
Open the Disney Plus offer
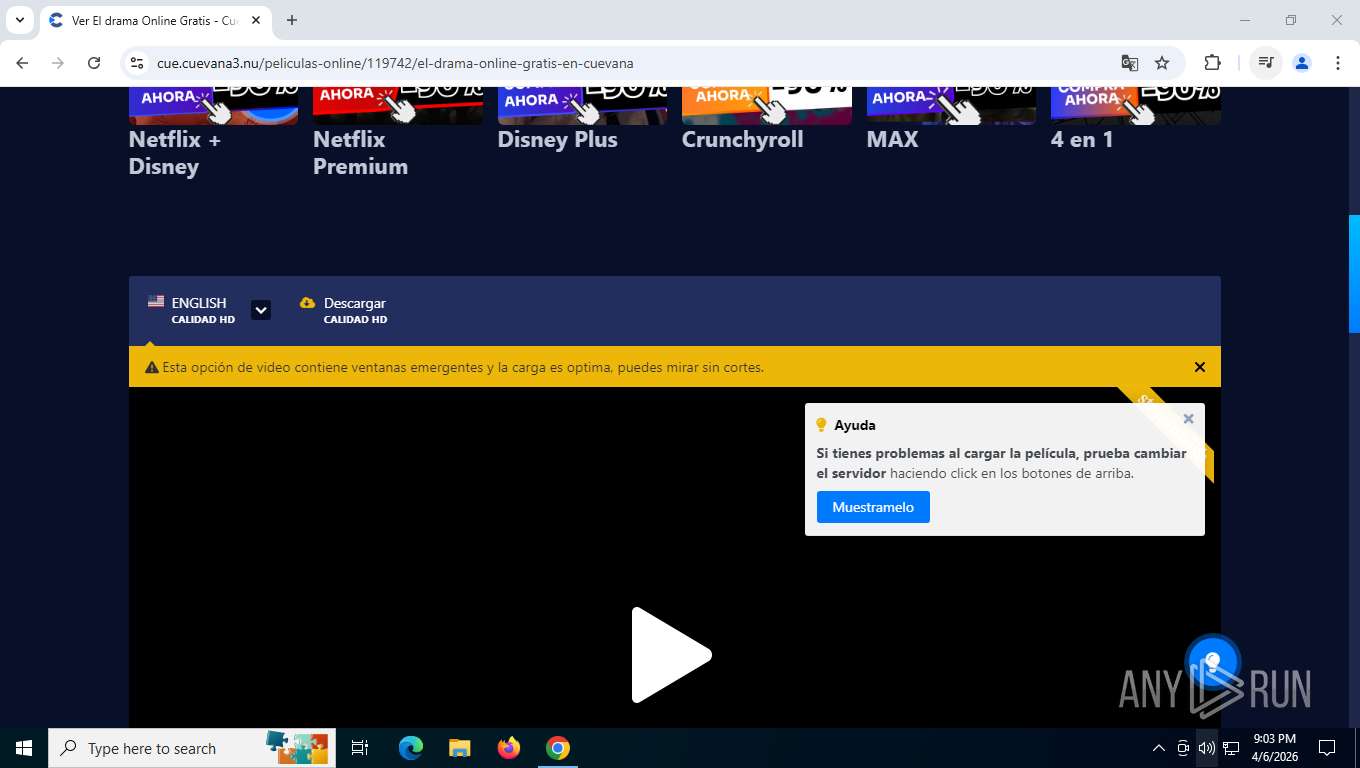tap(557, 140)
